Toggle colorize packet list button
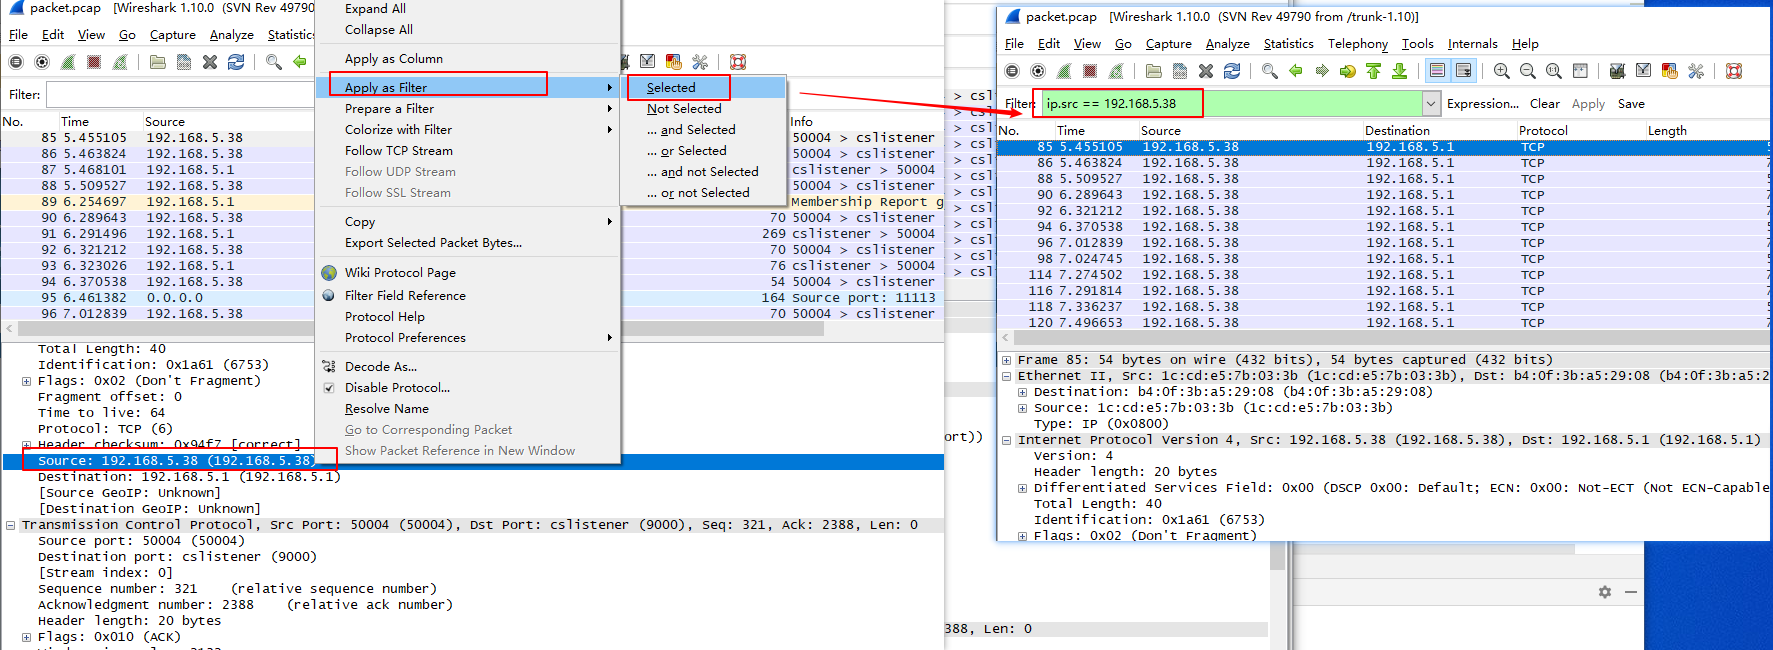This screenshot has width=1773, height=650. (x=1438, y=71)
